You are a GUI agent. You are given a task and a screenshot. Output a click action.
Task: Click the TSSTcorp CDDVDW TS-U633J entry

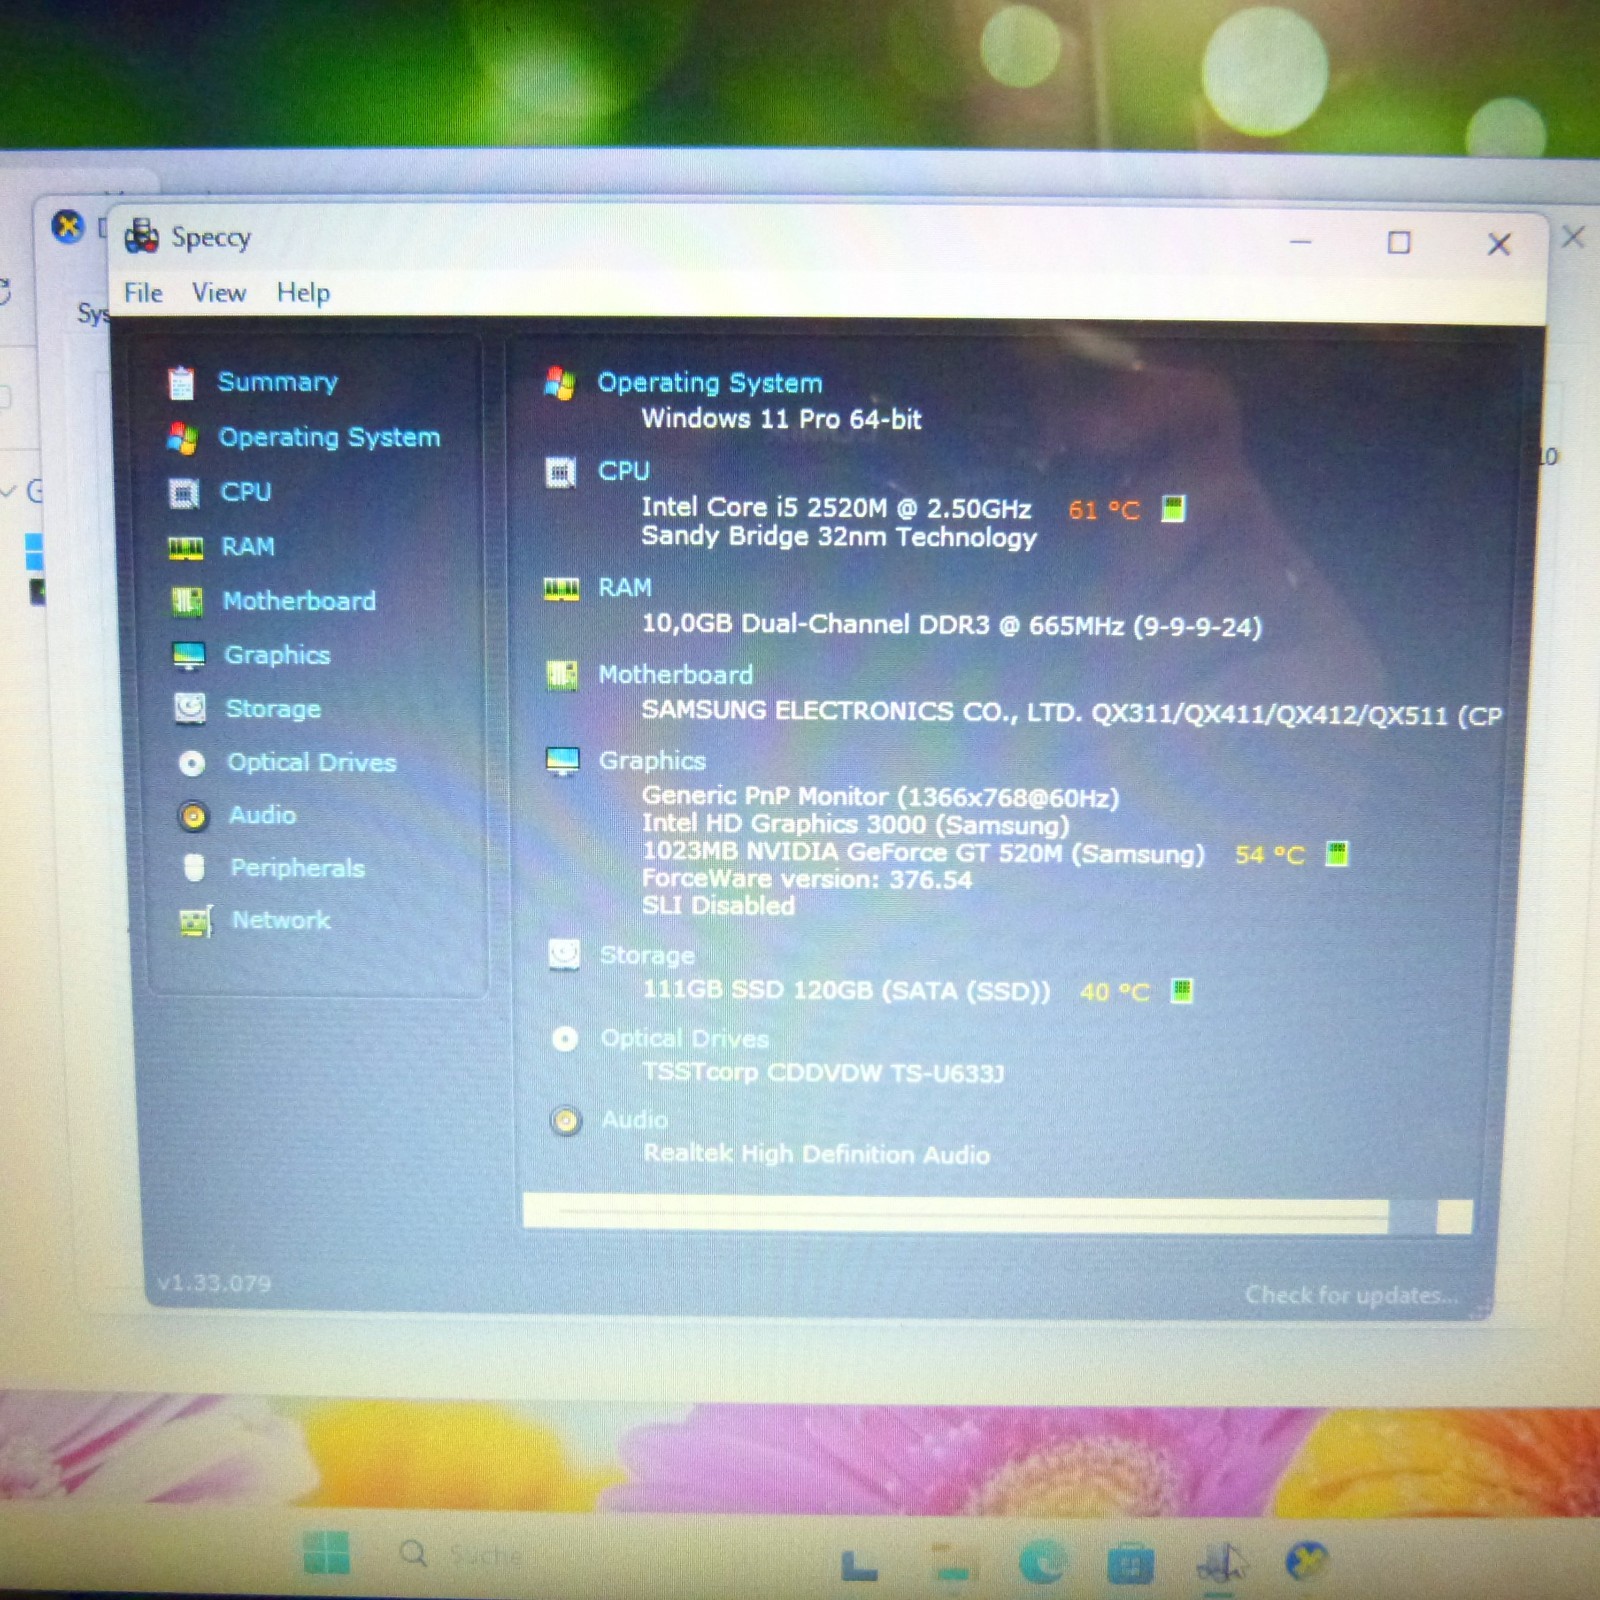pos(823,1072)
